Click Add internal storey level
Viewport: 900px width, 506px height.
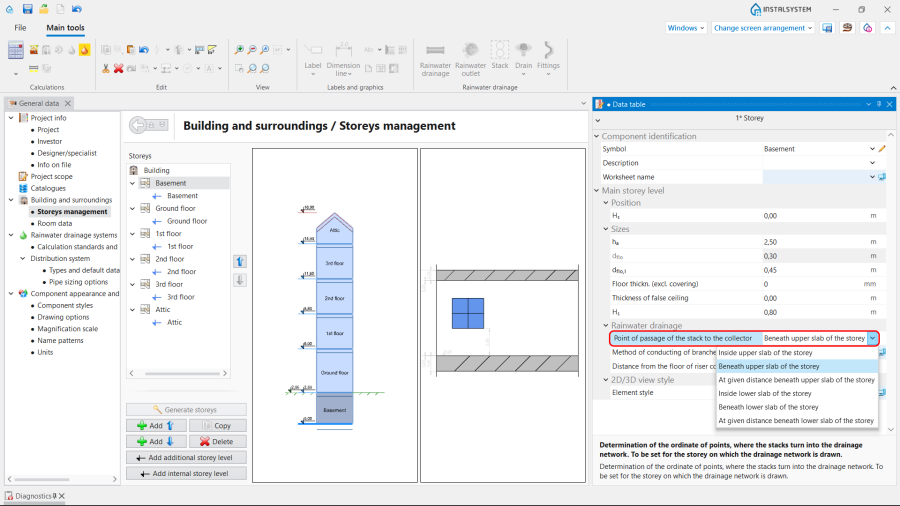tap(187, 474)
